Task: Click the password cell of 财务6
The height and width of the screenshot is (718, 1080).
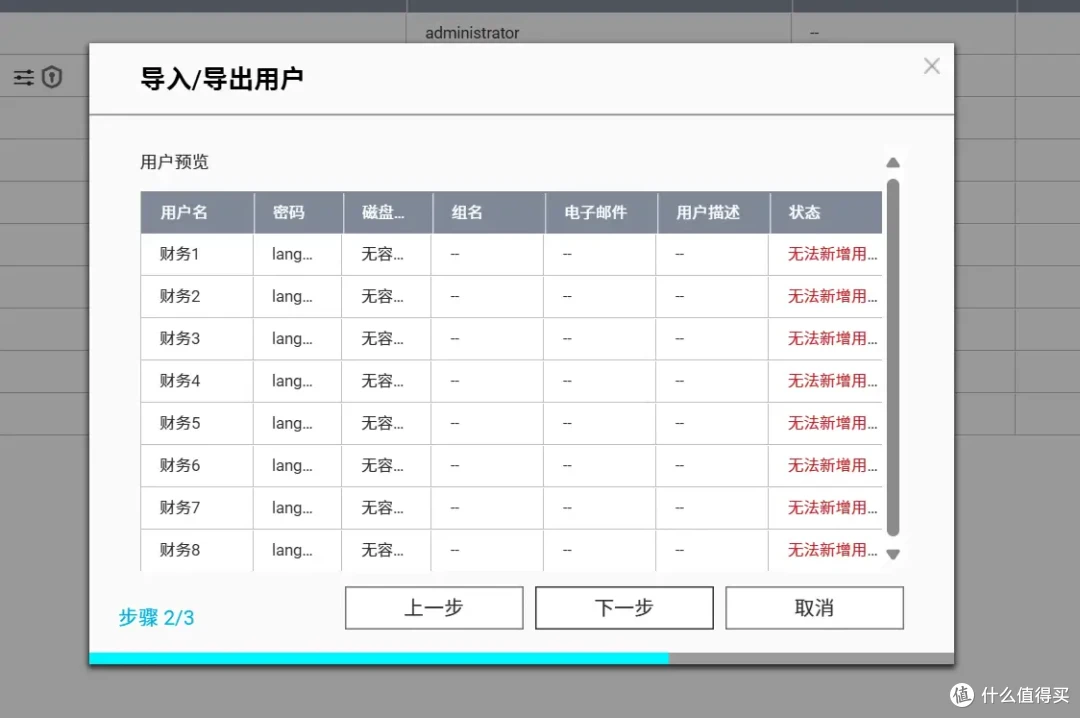Action: (297, 466)
